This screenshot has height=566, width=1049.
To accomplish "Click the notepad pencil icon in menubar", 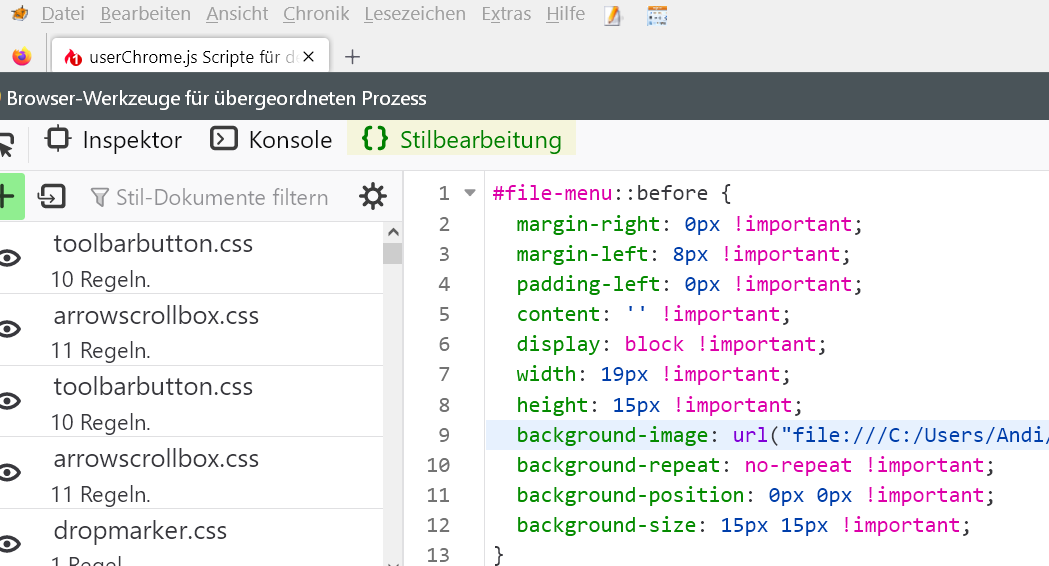I will pyautogui.click(x=613, y=15).
